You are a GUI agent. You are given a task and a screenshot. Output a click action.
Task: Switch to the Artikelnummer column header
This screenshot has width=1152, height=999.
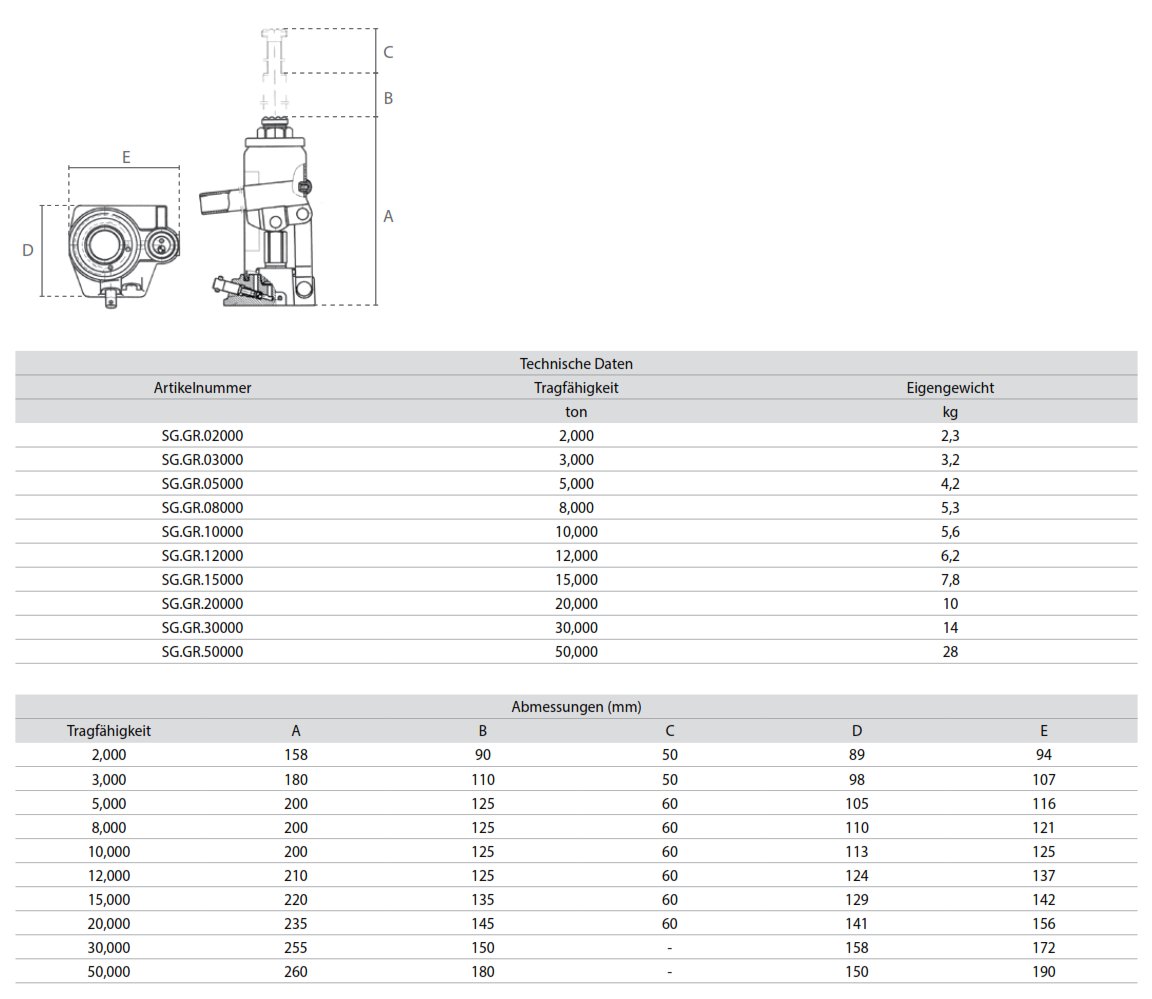[x=202, y=388]
